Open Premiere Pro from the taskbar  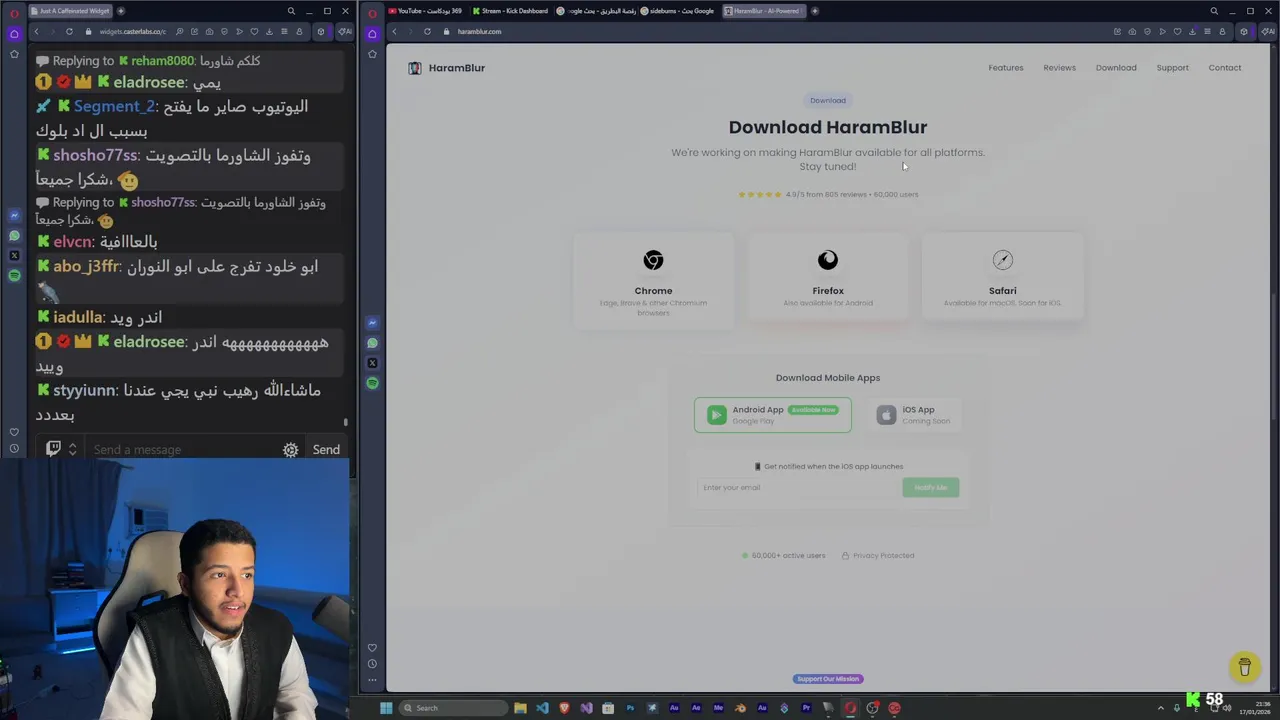coord(806,708)
